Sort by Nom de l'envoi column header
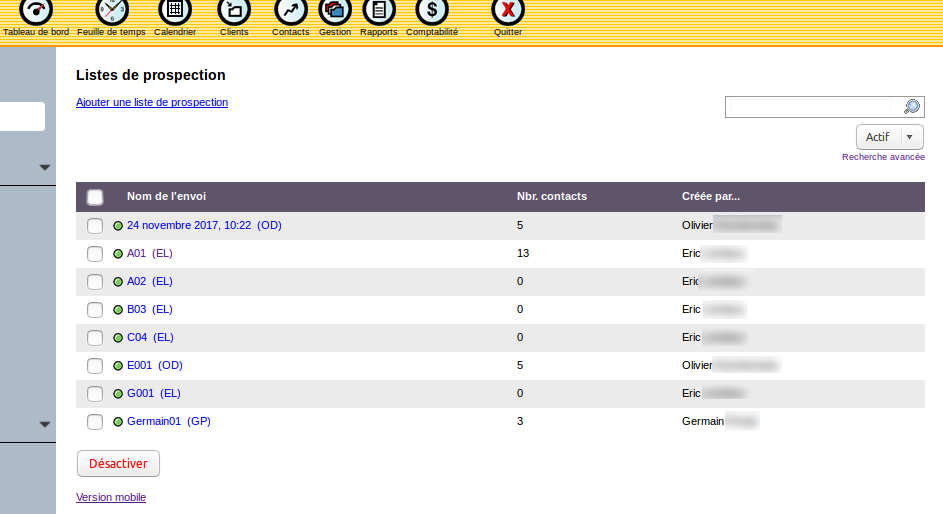Image resolution: width=943 pixels, height=514 pixels. [166, 196]
